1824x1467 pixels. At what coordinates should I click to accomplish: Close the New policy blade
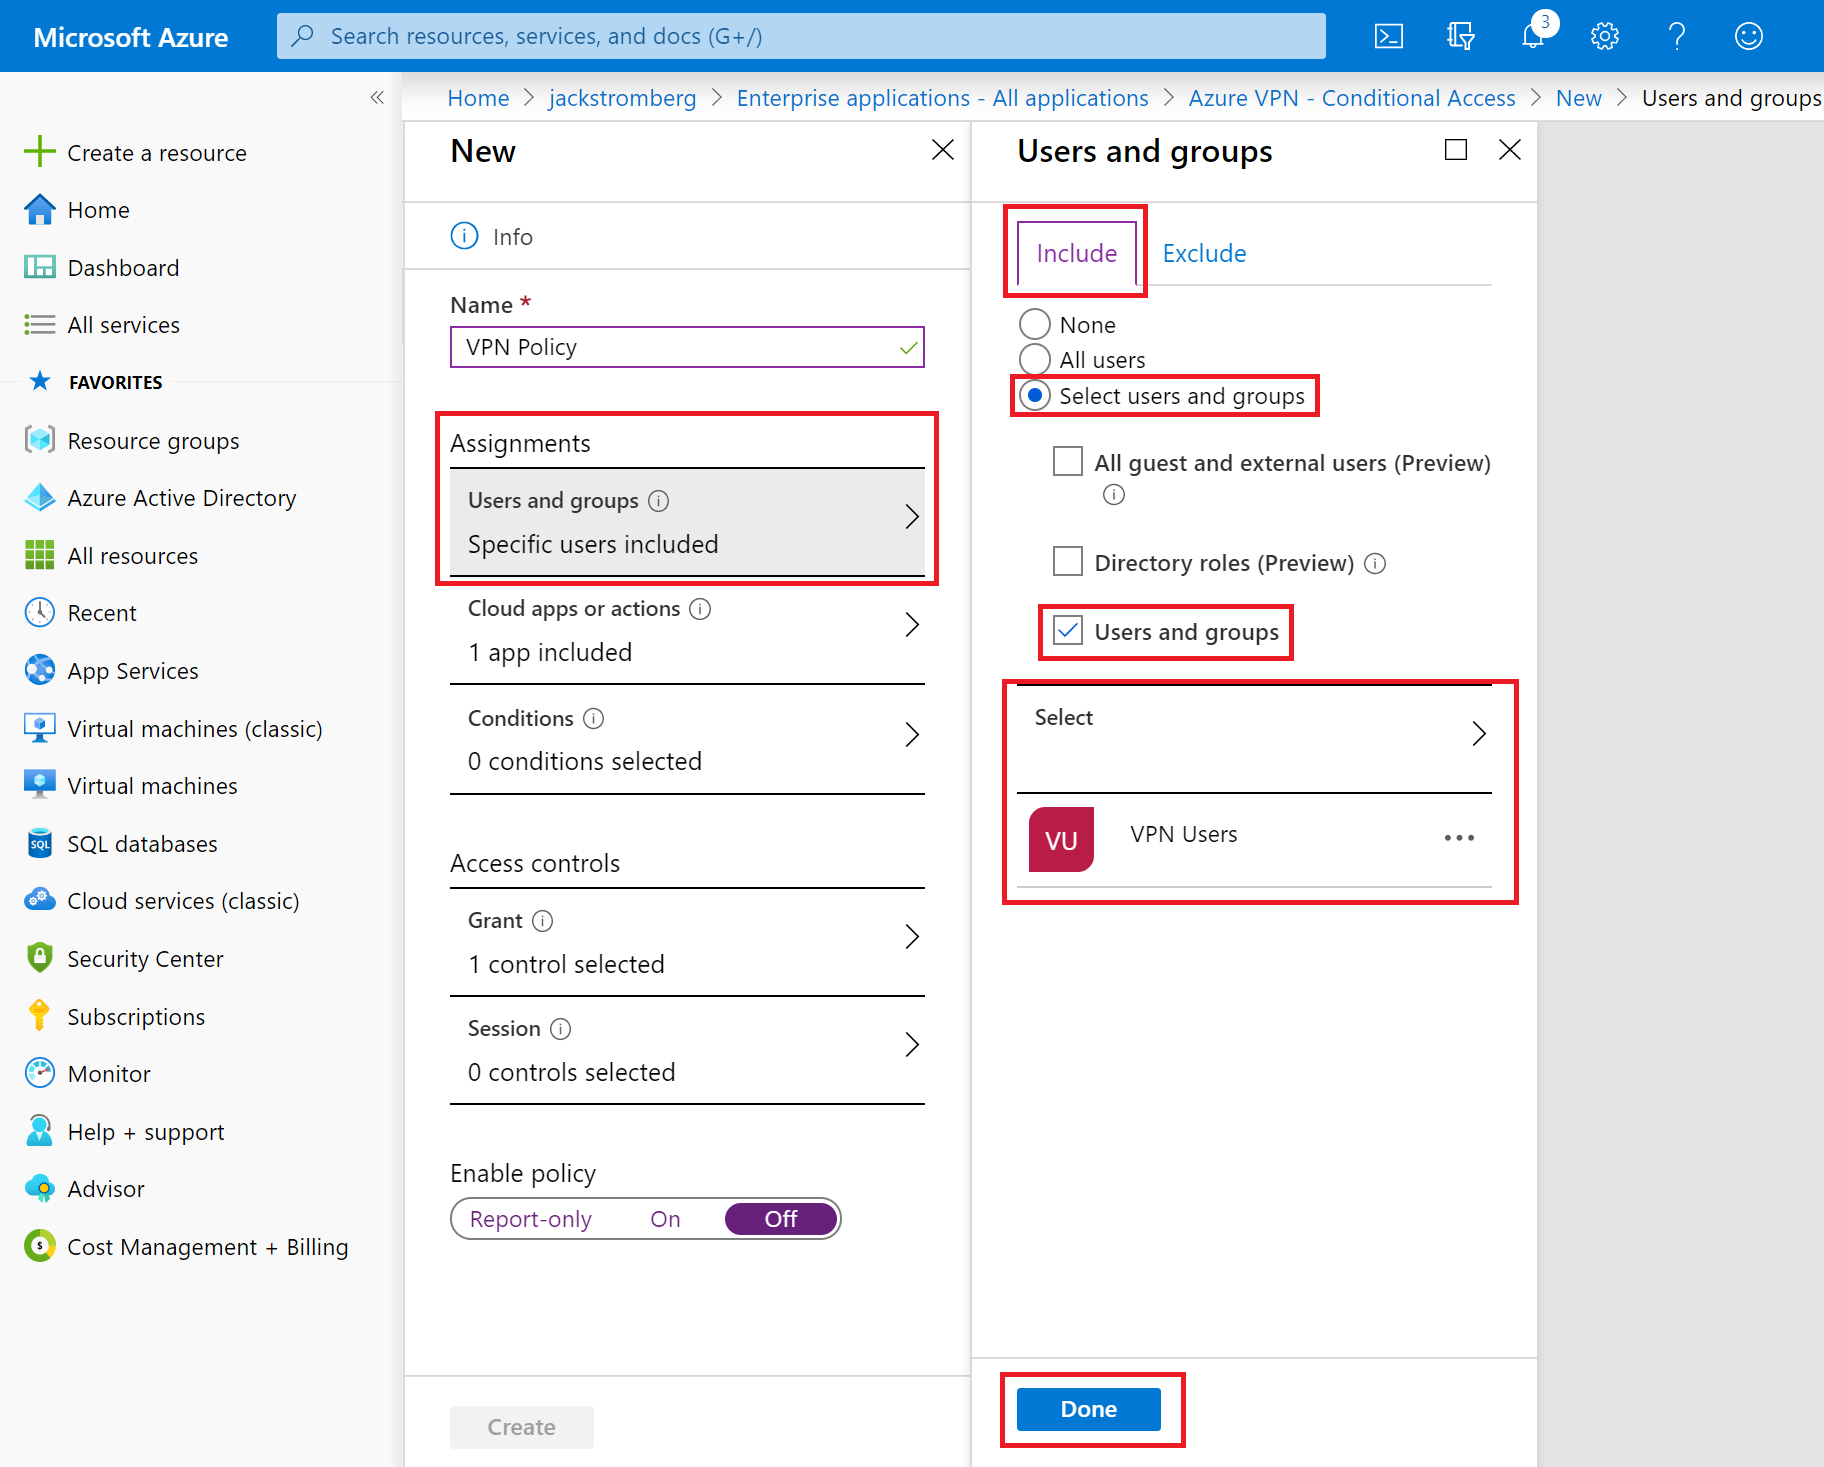[942, 150]
